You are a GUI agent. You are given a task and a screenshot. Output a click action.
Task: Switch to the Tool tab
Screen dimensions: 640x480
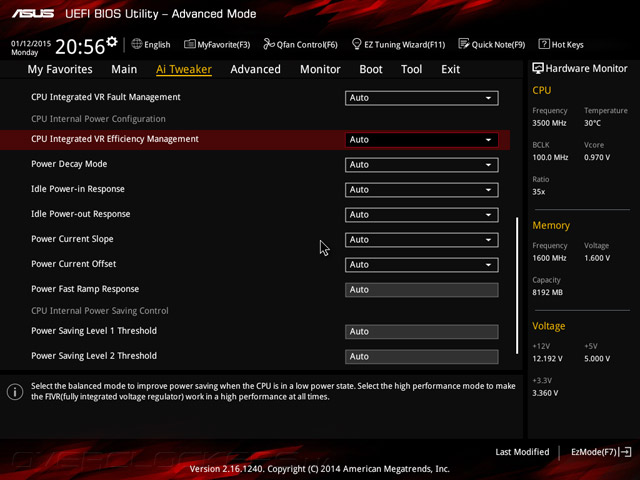click(411, 69)
